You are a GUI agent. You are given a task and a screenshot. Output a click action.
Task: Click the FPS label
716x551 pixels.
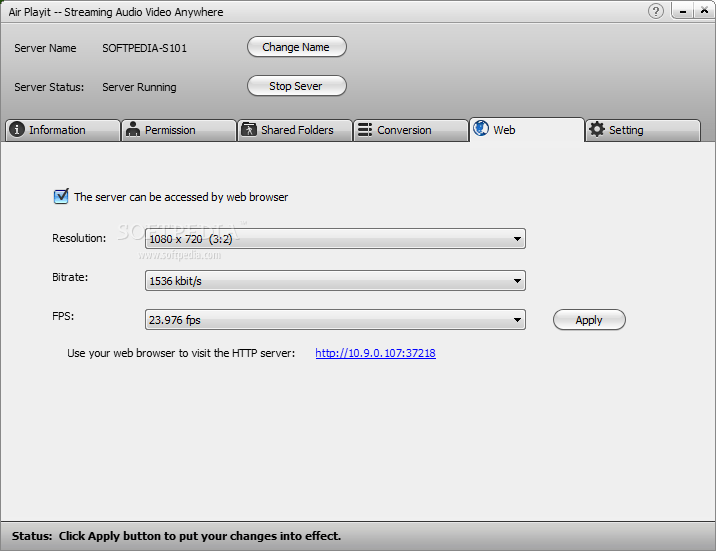[63, 316]
